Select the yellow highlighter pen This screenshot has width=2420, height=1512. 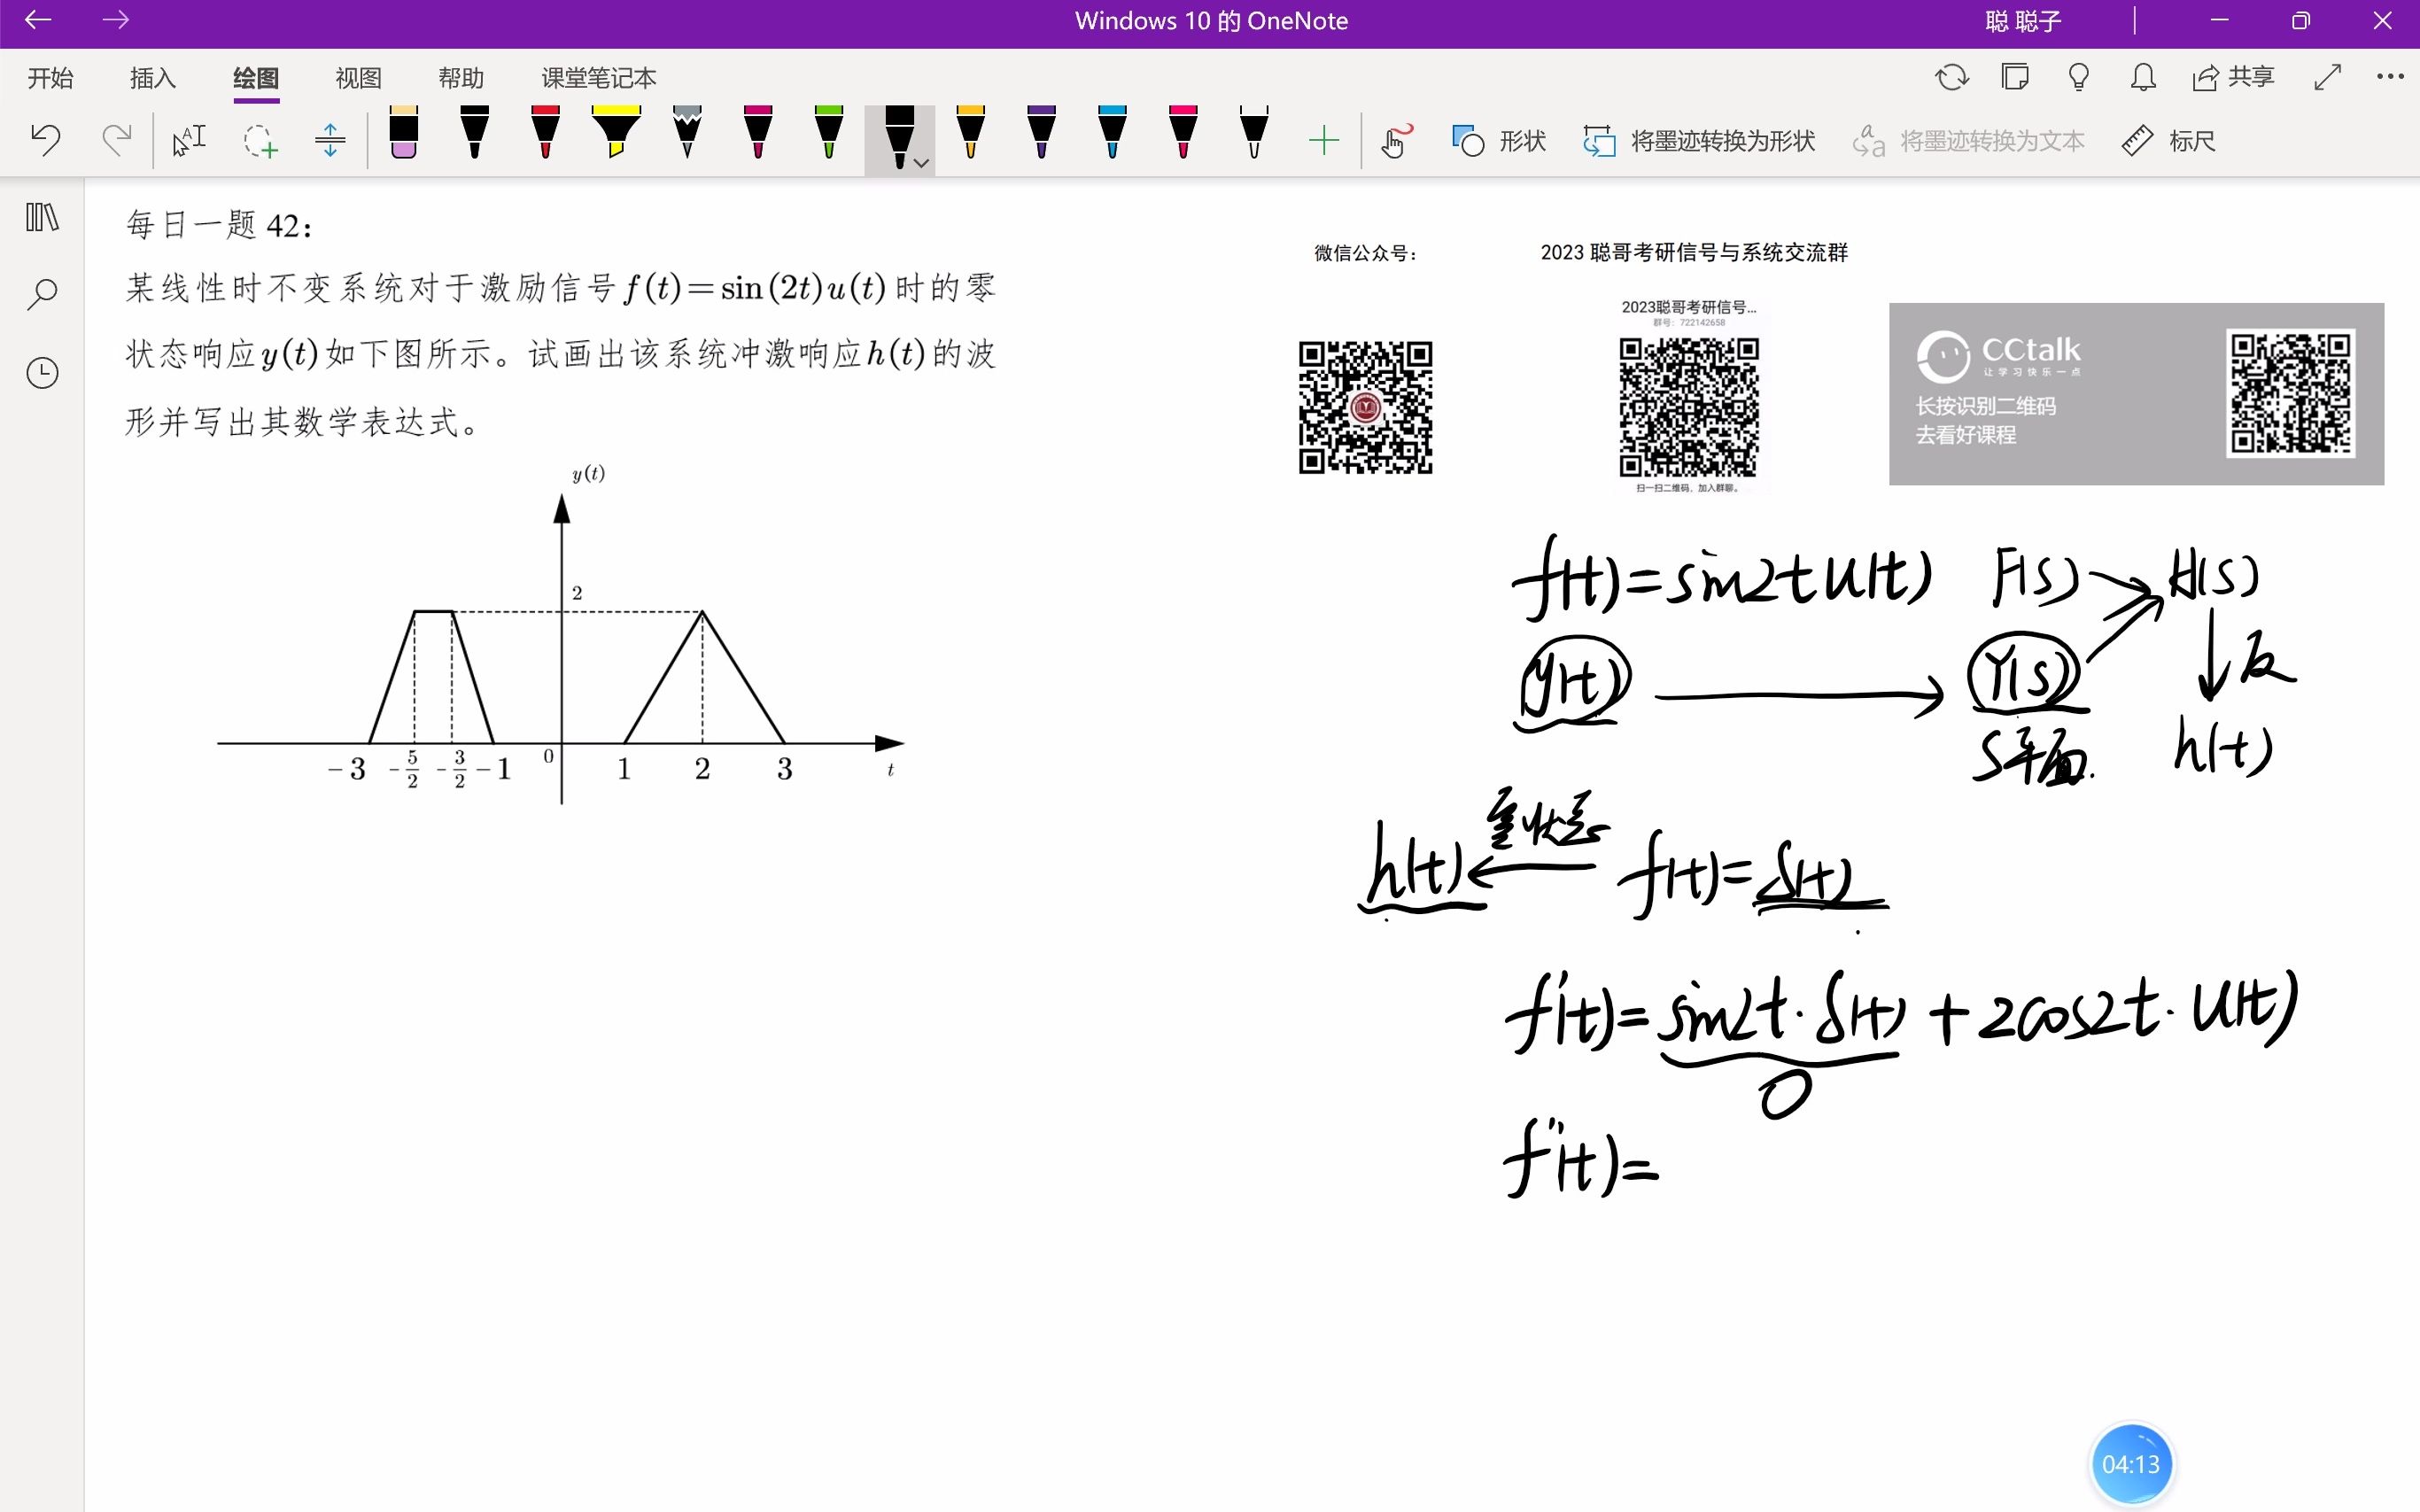pos(616,133)
